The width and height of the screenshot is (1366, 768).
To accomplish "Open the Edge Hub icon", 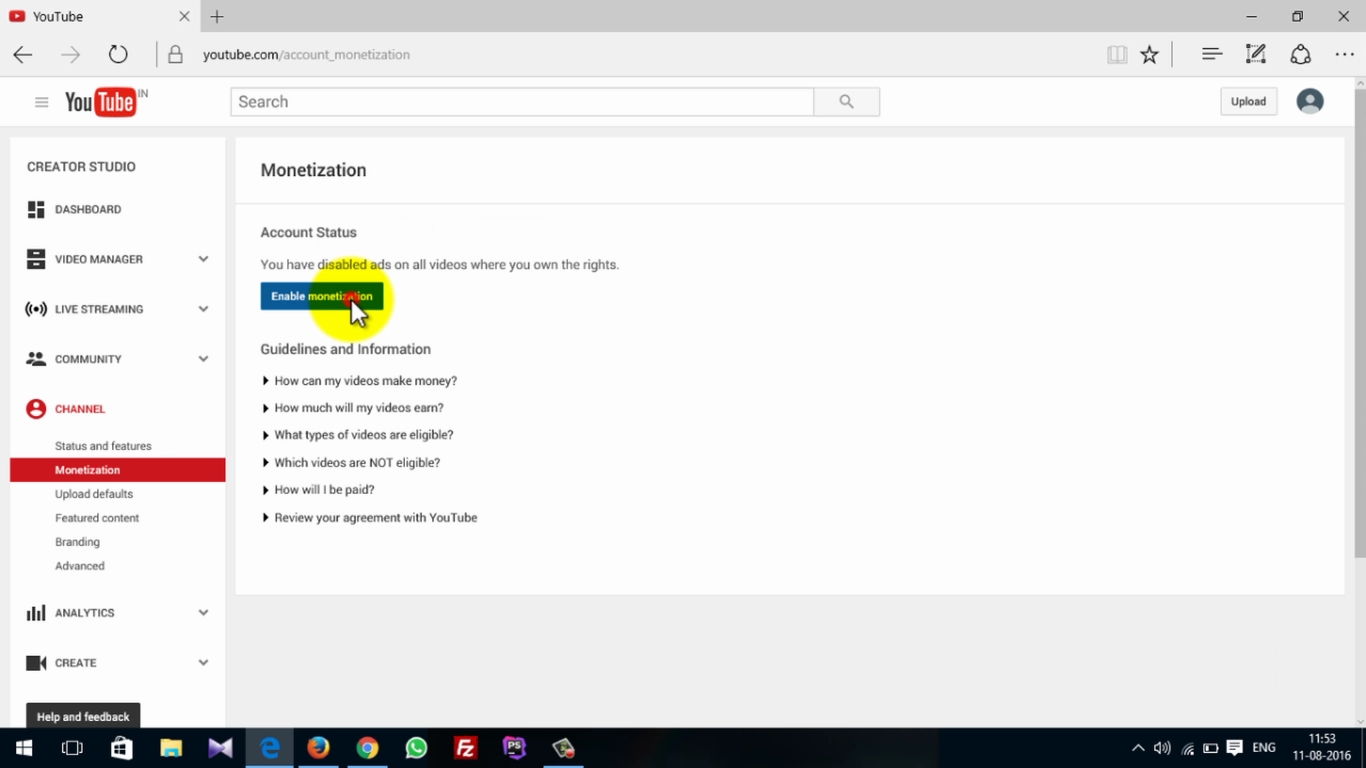I will [1212, 54].
